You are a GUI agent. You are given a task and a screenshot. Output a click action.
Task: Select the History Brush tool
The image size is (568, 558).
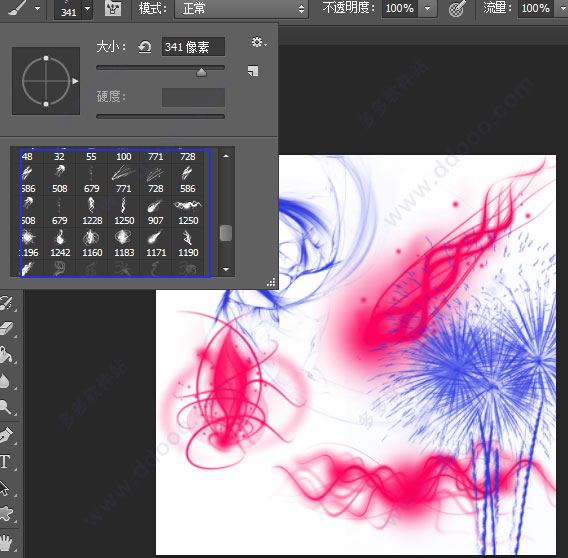tap(7, 303)
